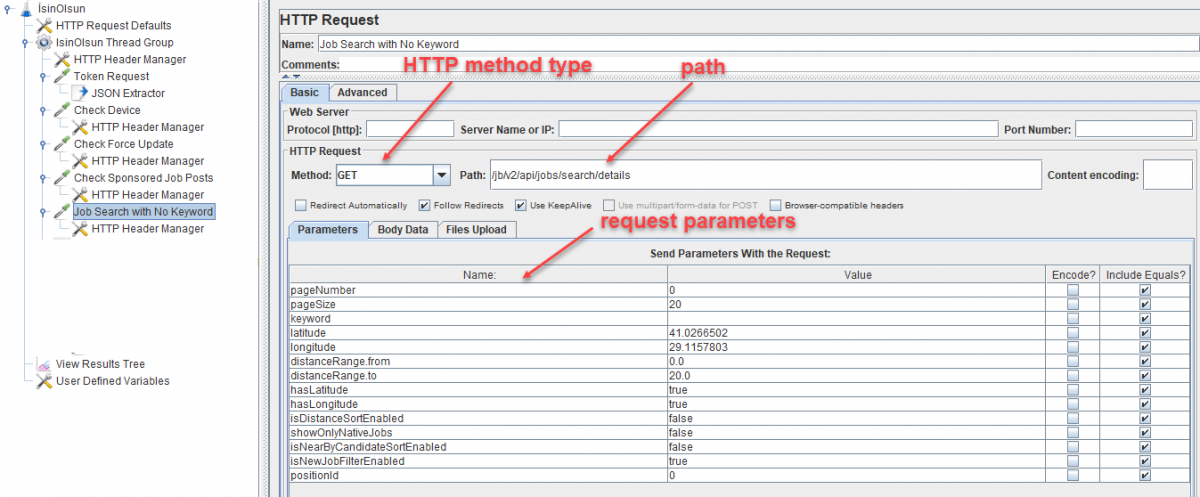Tick Encode checkbox for pageNumber row

pyautogui.click(x=1073, y=290)
